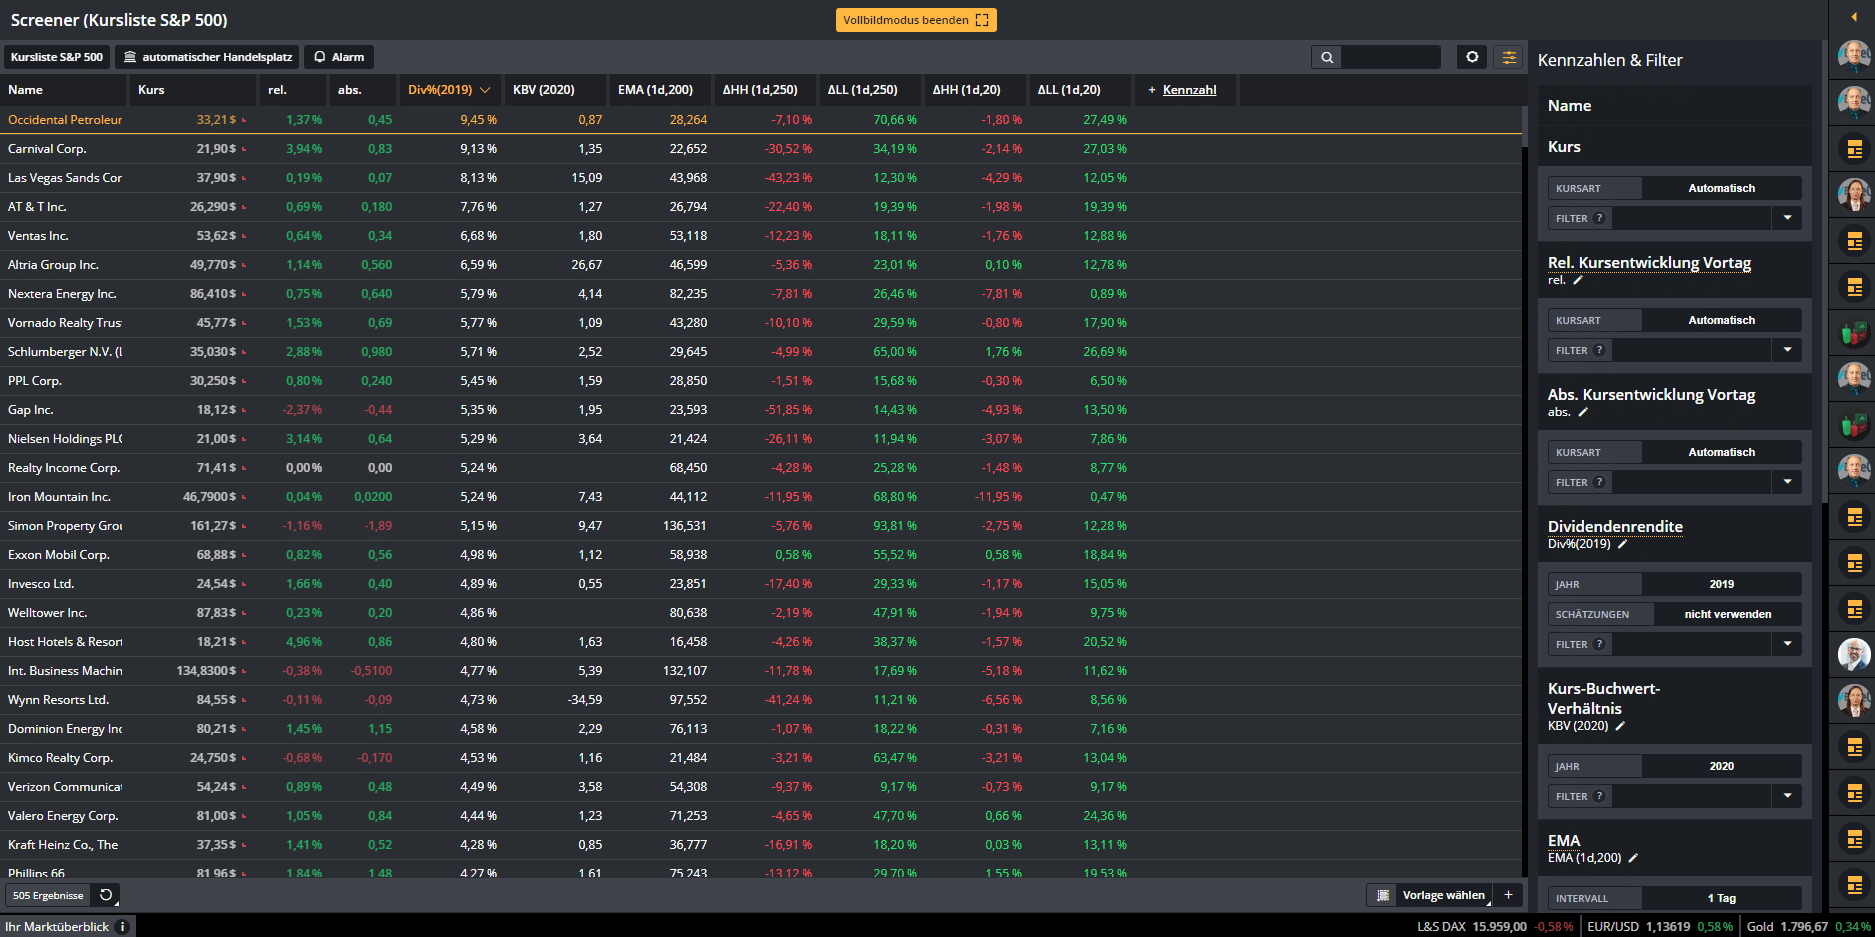Image resolution: width=1875 pixels, height=937 pixels.
Task: Add column via + Kennzahl link
Action: click(1182, 90)
